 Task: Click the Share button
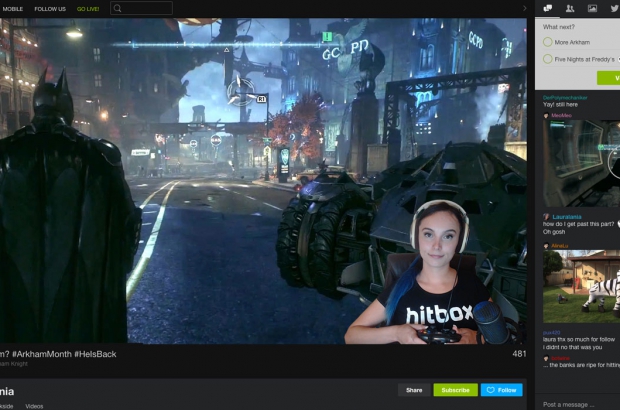click(414, 390)
